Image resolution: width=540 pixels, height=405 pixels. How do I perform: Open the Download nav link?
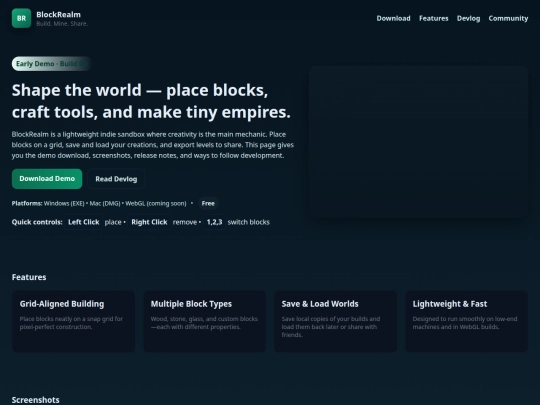393,18
